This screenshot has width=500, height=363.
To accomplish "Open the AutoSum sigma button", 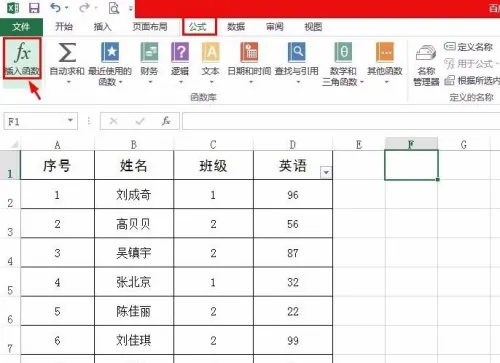I will 67,53.
